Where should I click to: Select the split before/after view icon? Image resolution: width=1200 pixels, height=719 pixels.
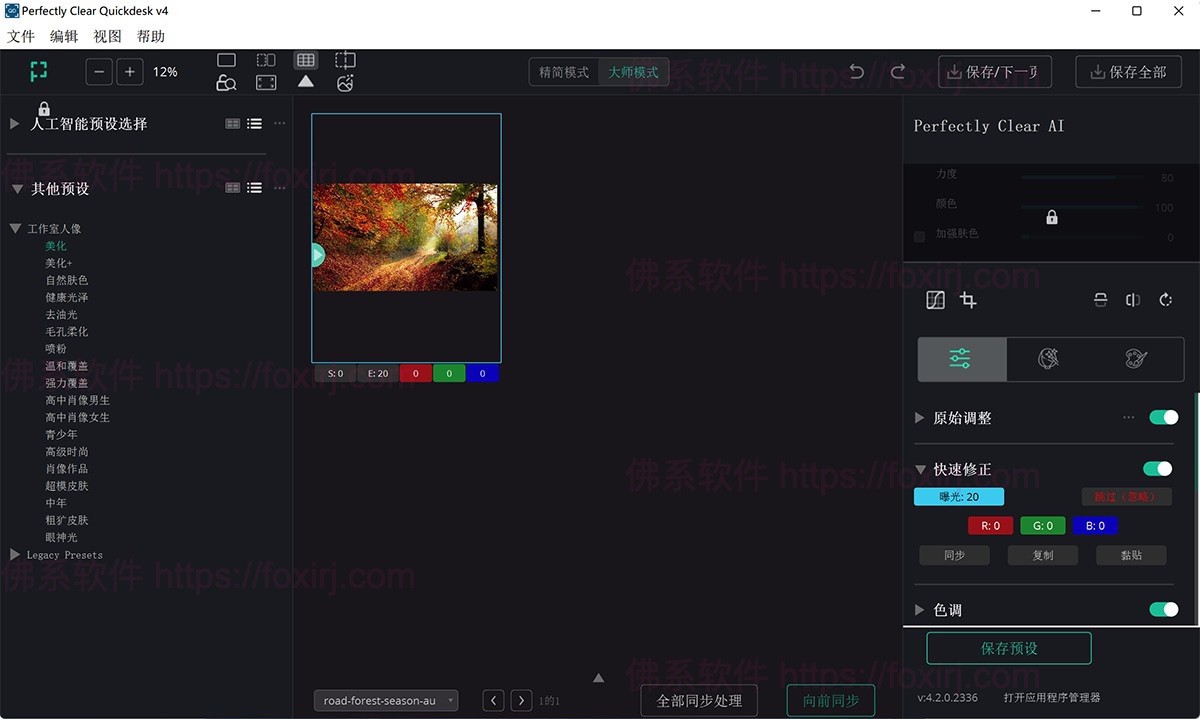tap(266, 60)
